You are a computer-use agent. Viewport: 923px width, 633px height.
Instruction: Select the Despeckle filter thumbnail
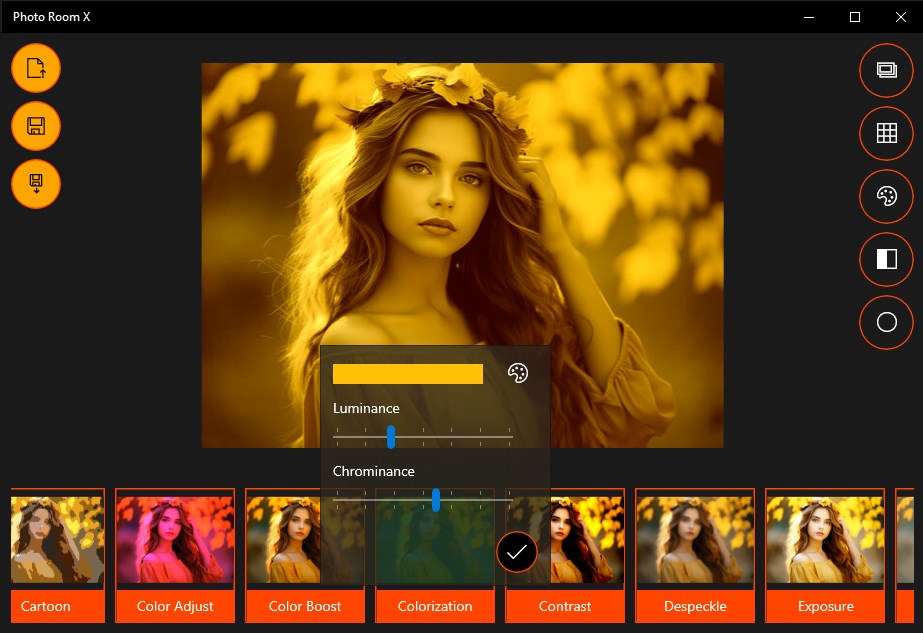pos(695,540)
